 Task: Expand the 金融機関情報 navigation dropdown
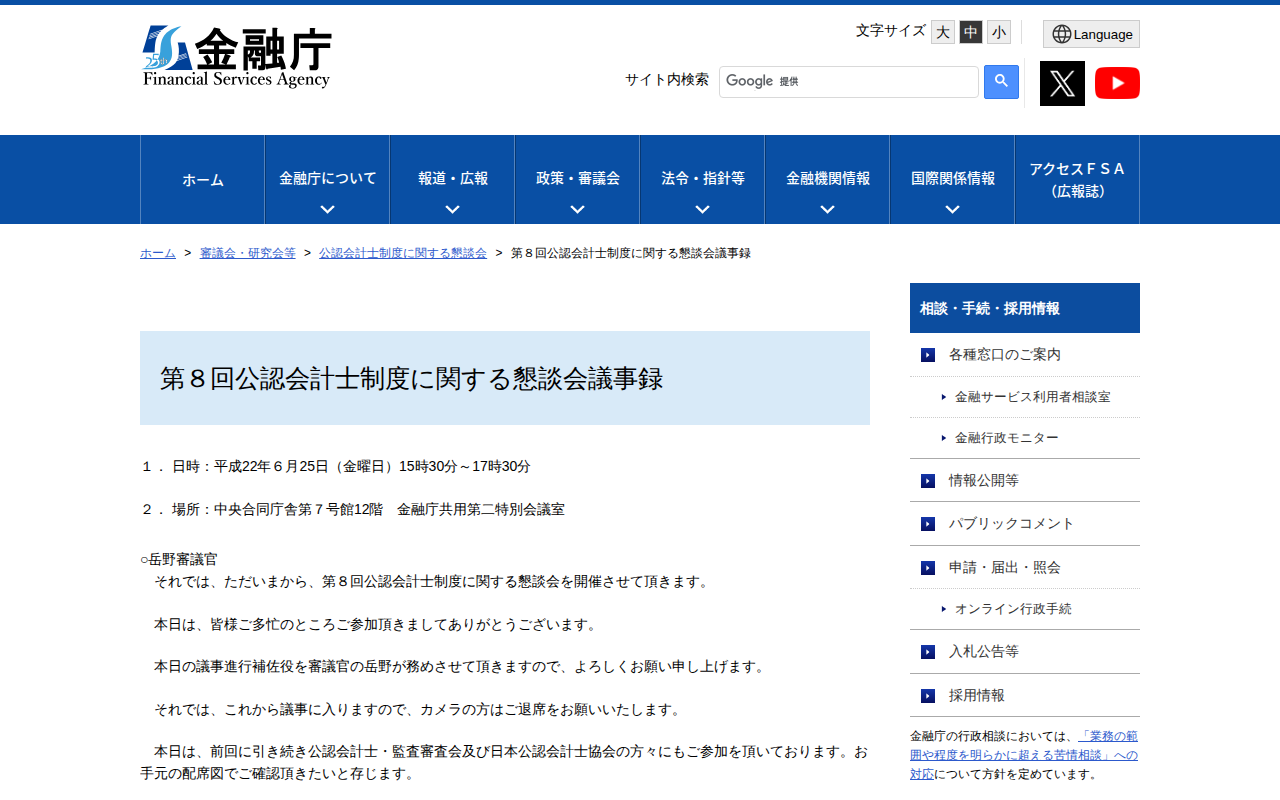(826, 179)
